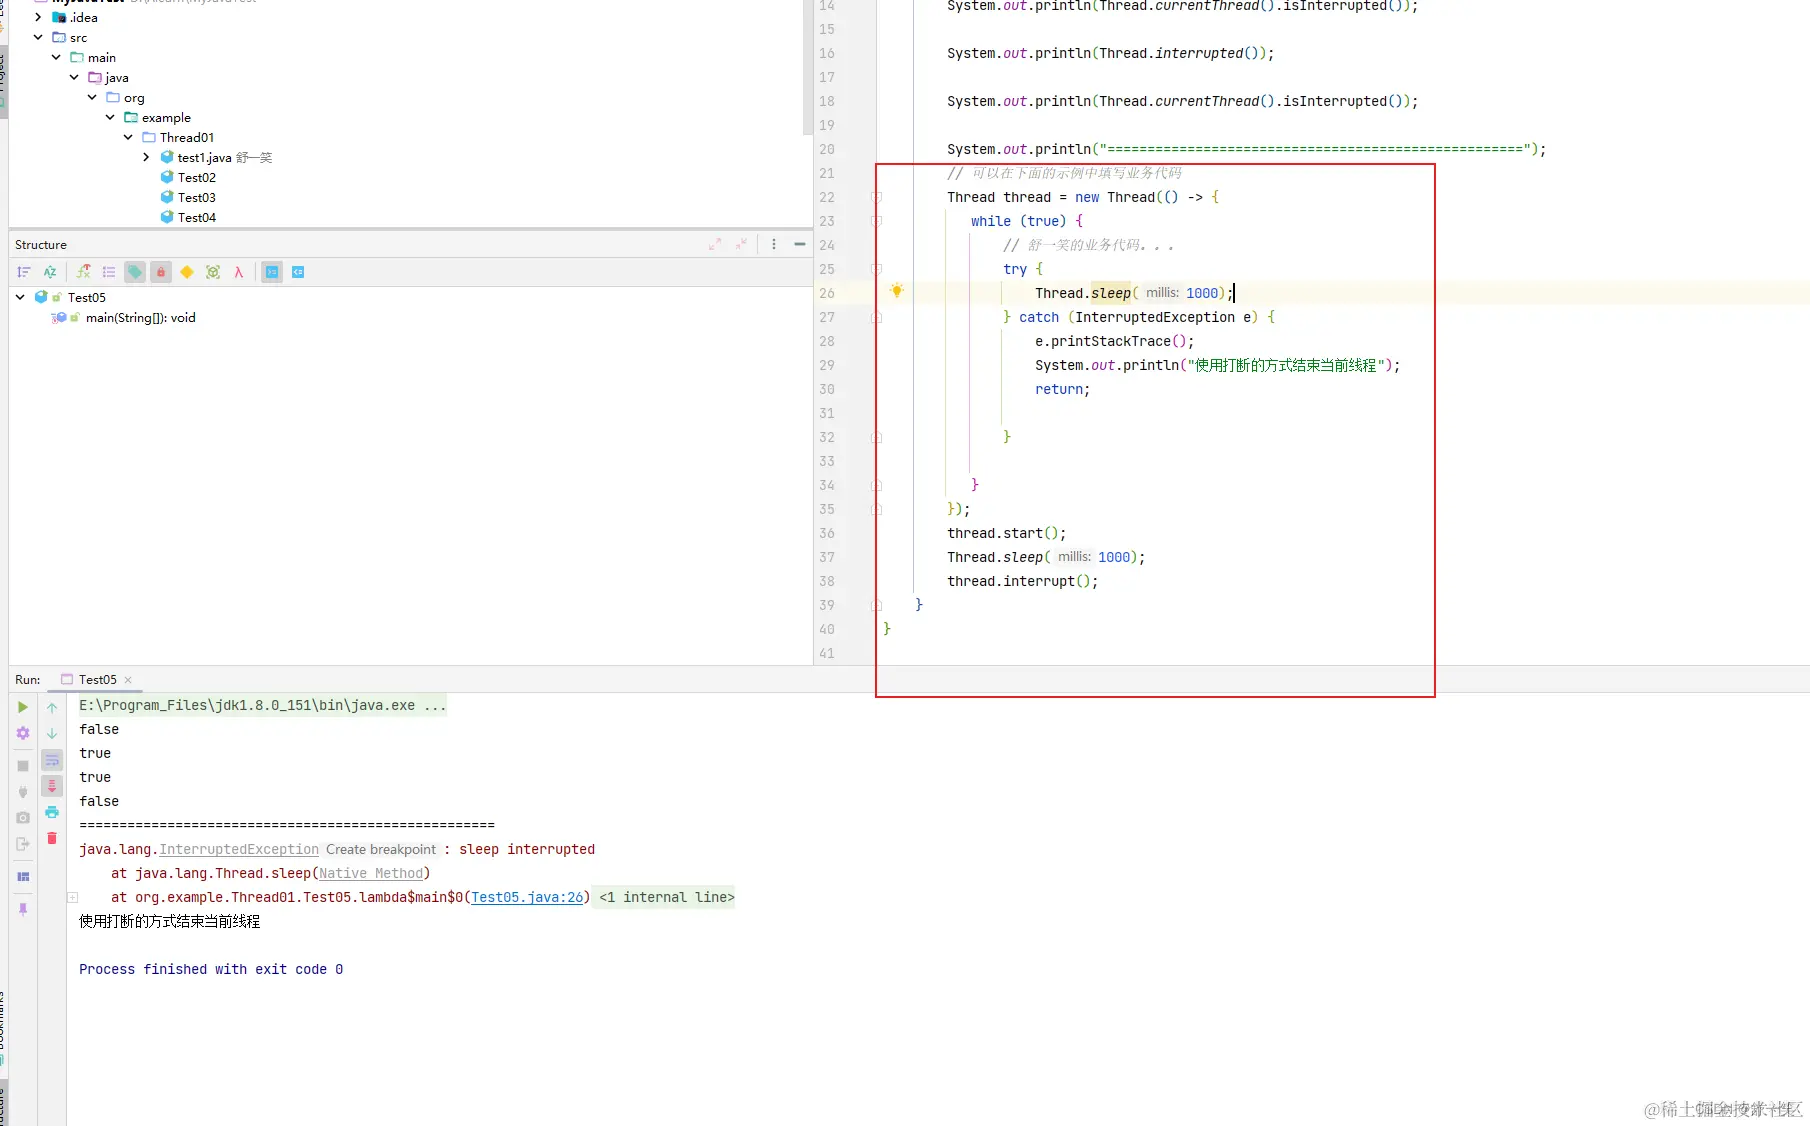
Task: Select main(String[]): void in Structure
Action: tap(141, 318)
